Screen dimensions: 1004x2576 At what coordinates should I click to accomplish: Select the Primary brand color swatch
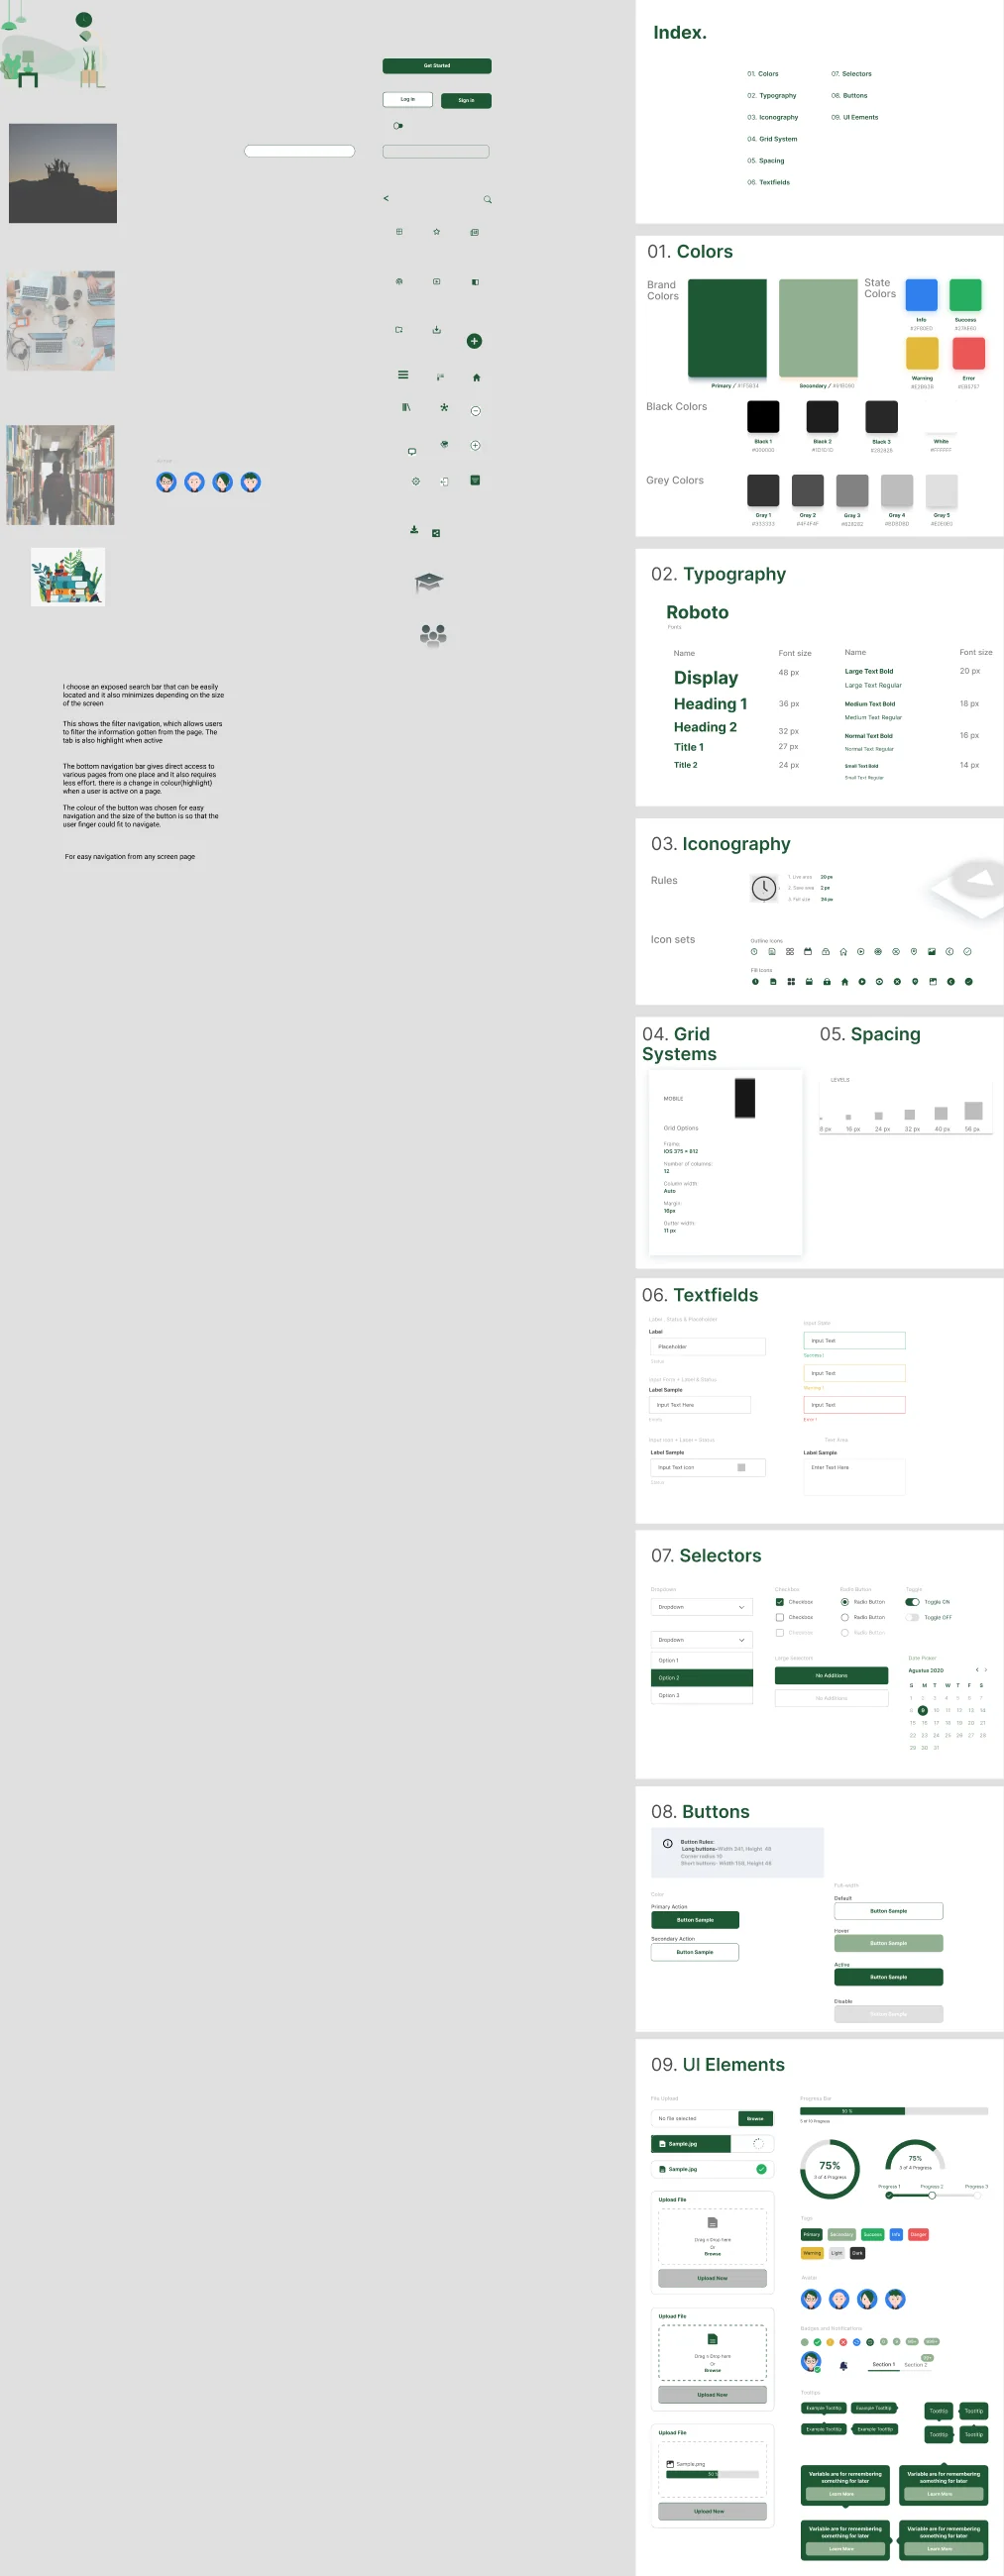[727, 329]
